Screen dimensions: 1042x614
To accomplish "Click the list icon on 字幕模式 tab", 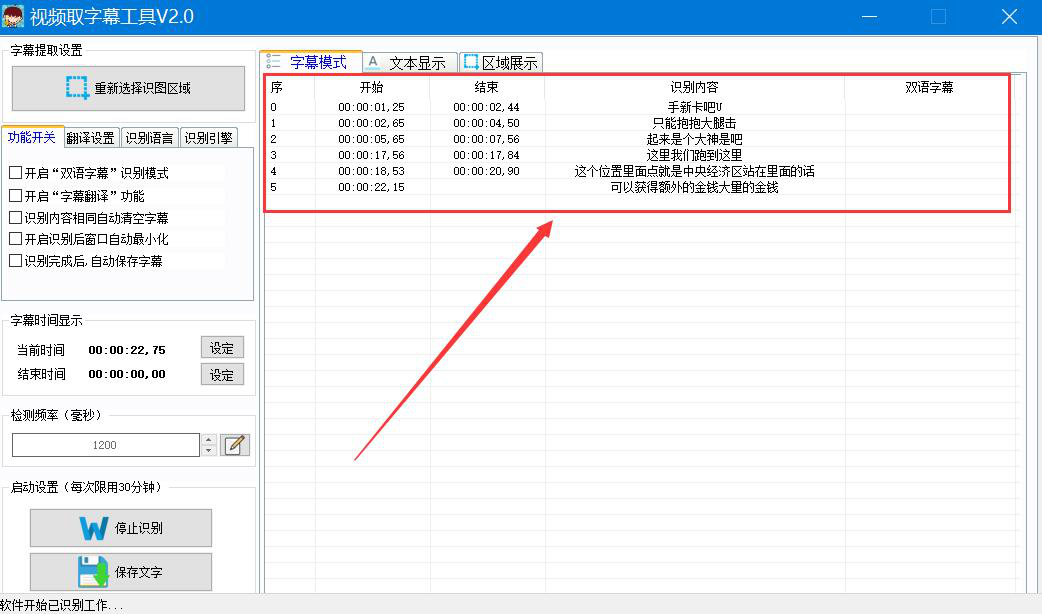I will 273,62.
